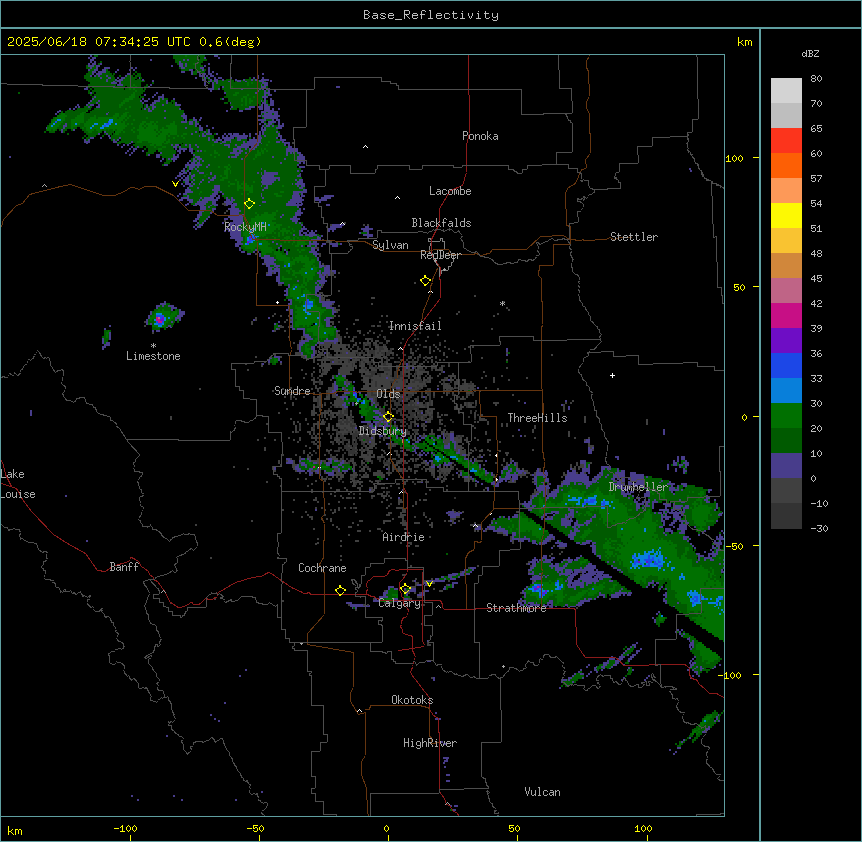862x842 pixels.
Task: Pick the light gray 70-80 dBZ legend swatch
Action: 786,91
